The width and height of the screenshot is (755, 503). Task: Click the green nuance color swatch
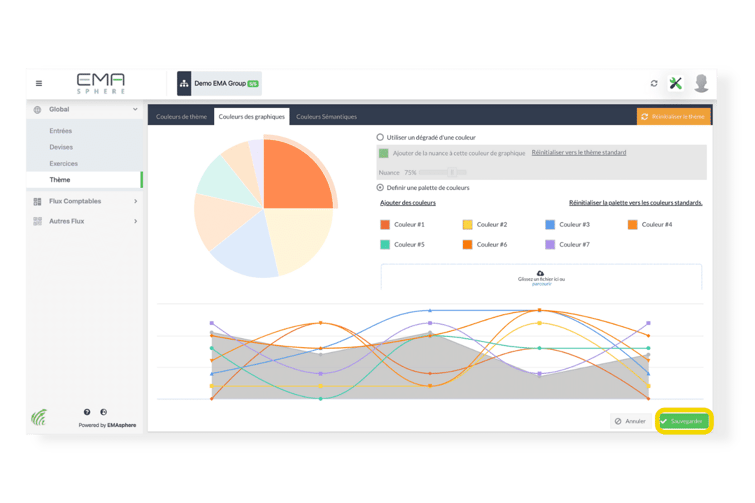click(x=383, y=153)
